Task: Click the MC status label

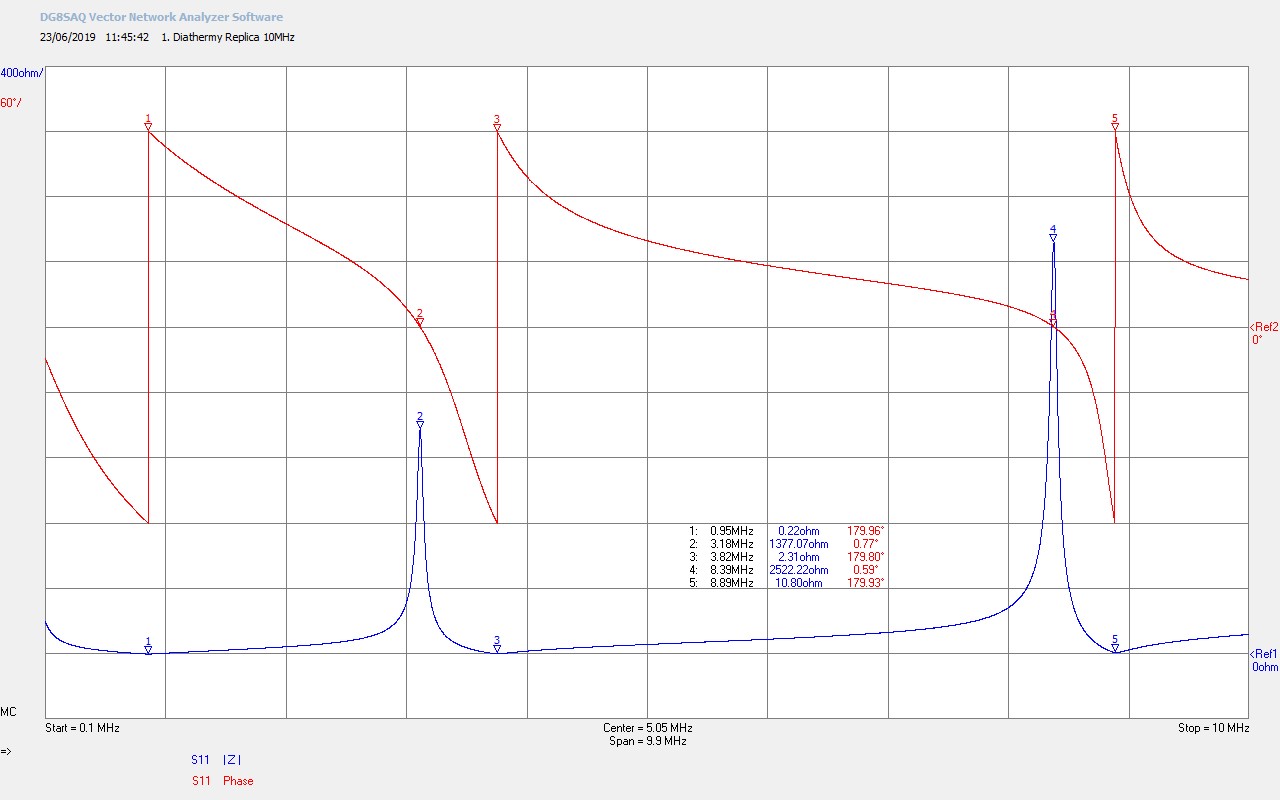Action: (8, 712)
